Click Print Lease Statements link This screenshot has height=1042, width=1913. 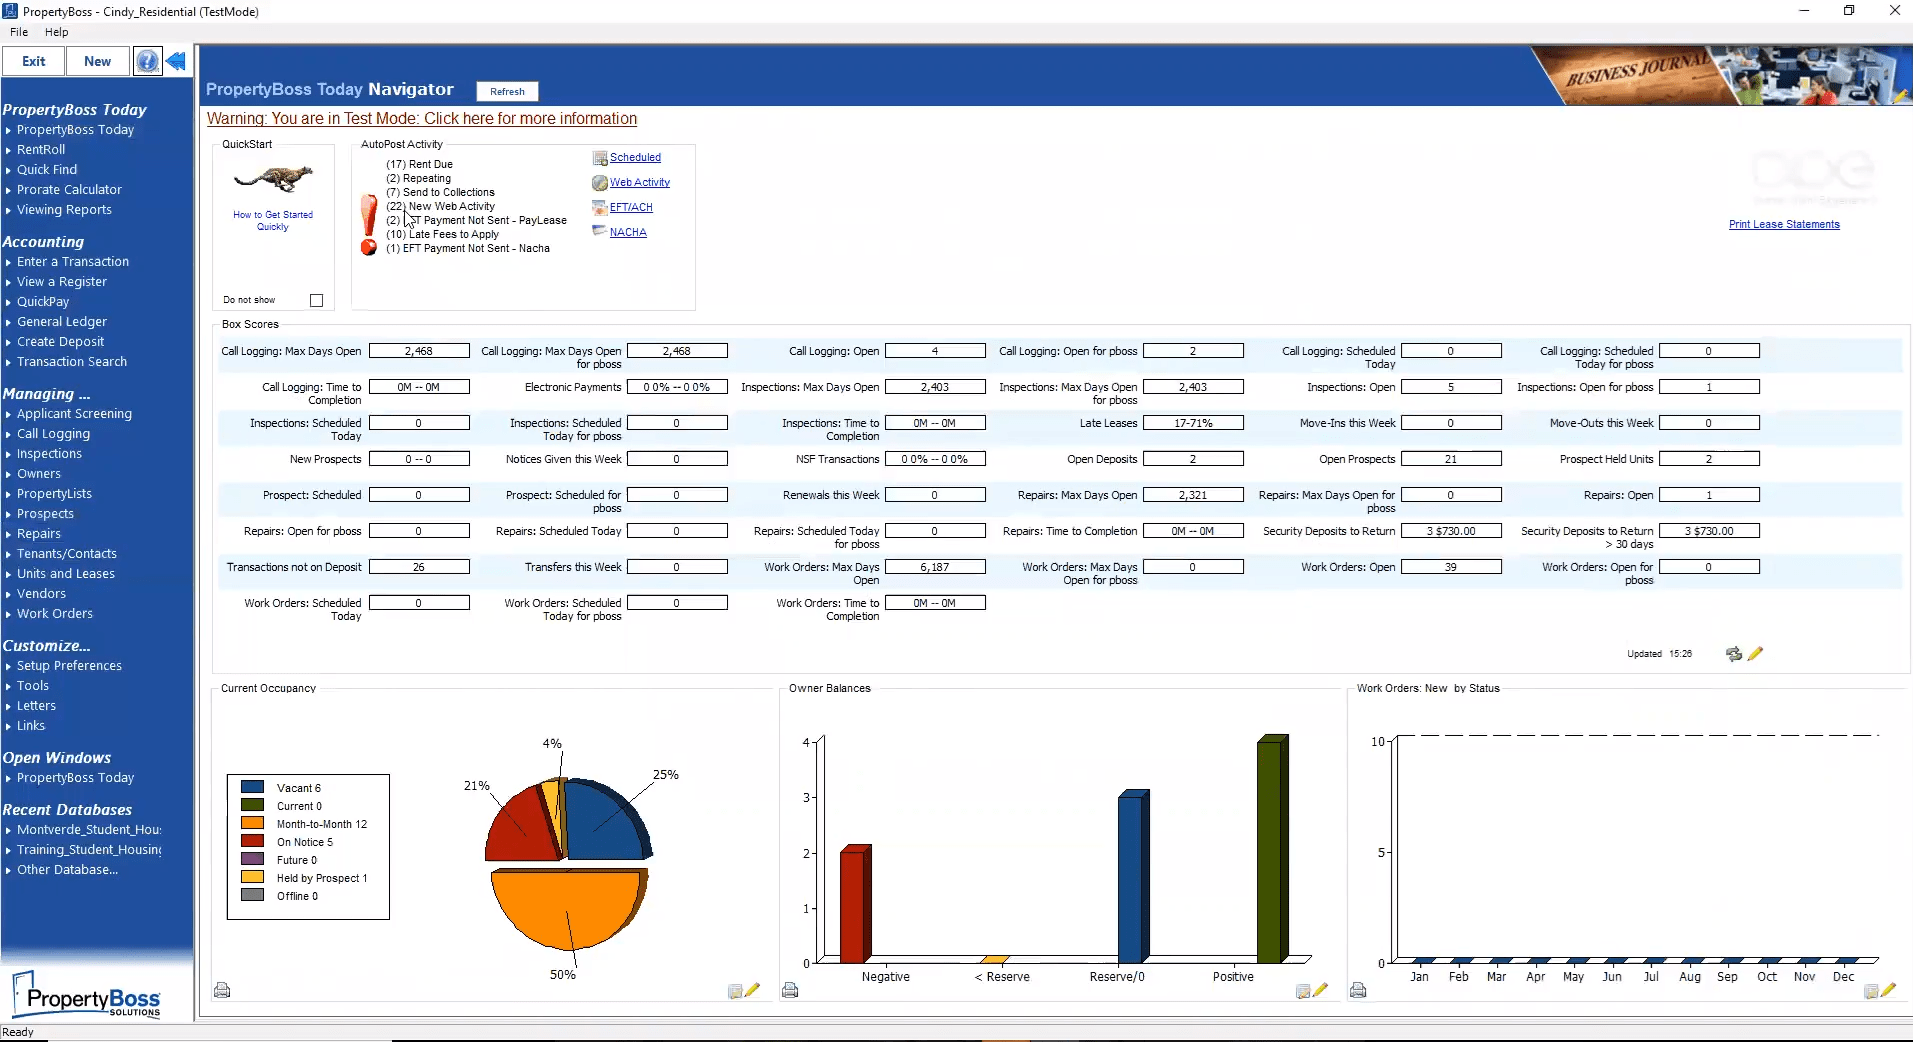[x=1784, y=224]
